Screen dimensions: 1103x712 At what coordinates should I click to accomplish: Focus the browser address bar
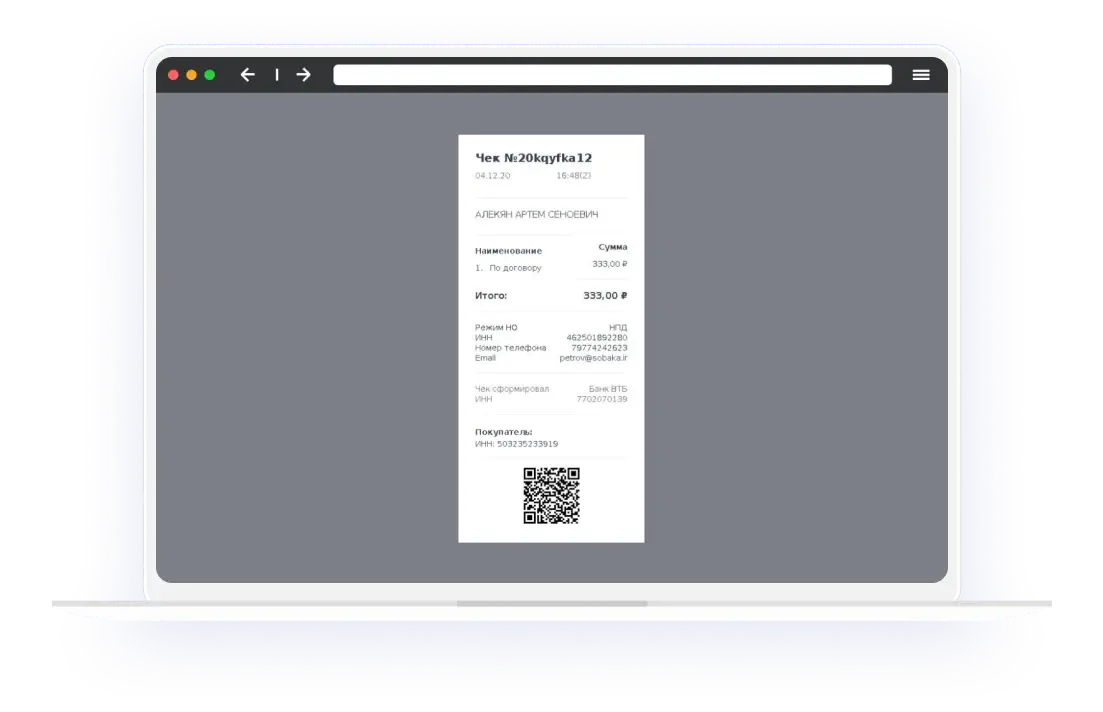612,75
